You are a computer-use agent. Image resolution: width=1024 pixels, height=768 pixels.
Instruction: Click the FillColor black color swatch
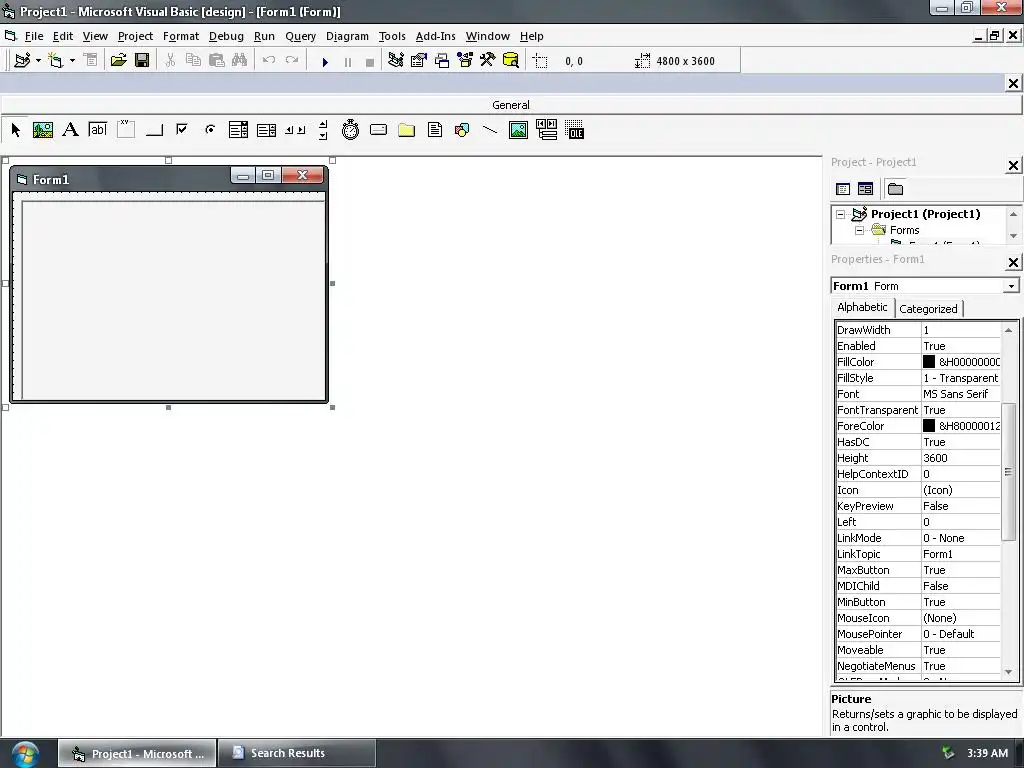tap(929, 362)
